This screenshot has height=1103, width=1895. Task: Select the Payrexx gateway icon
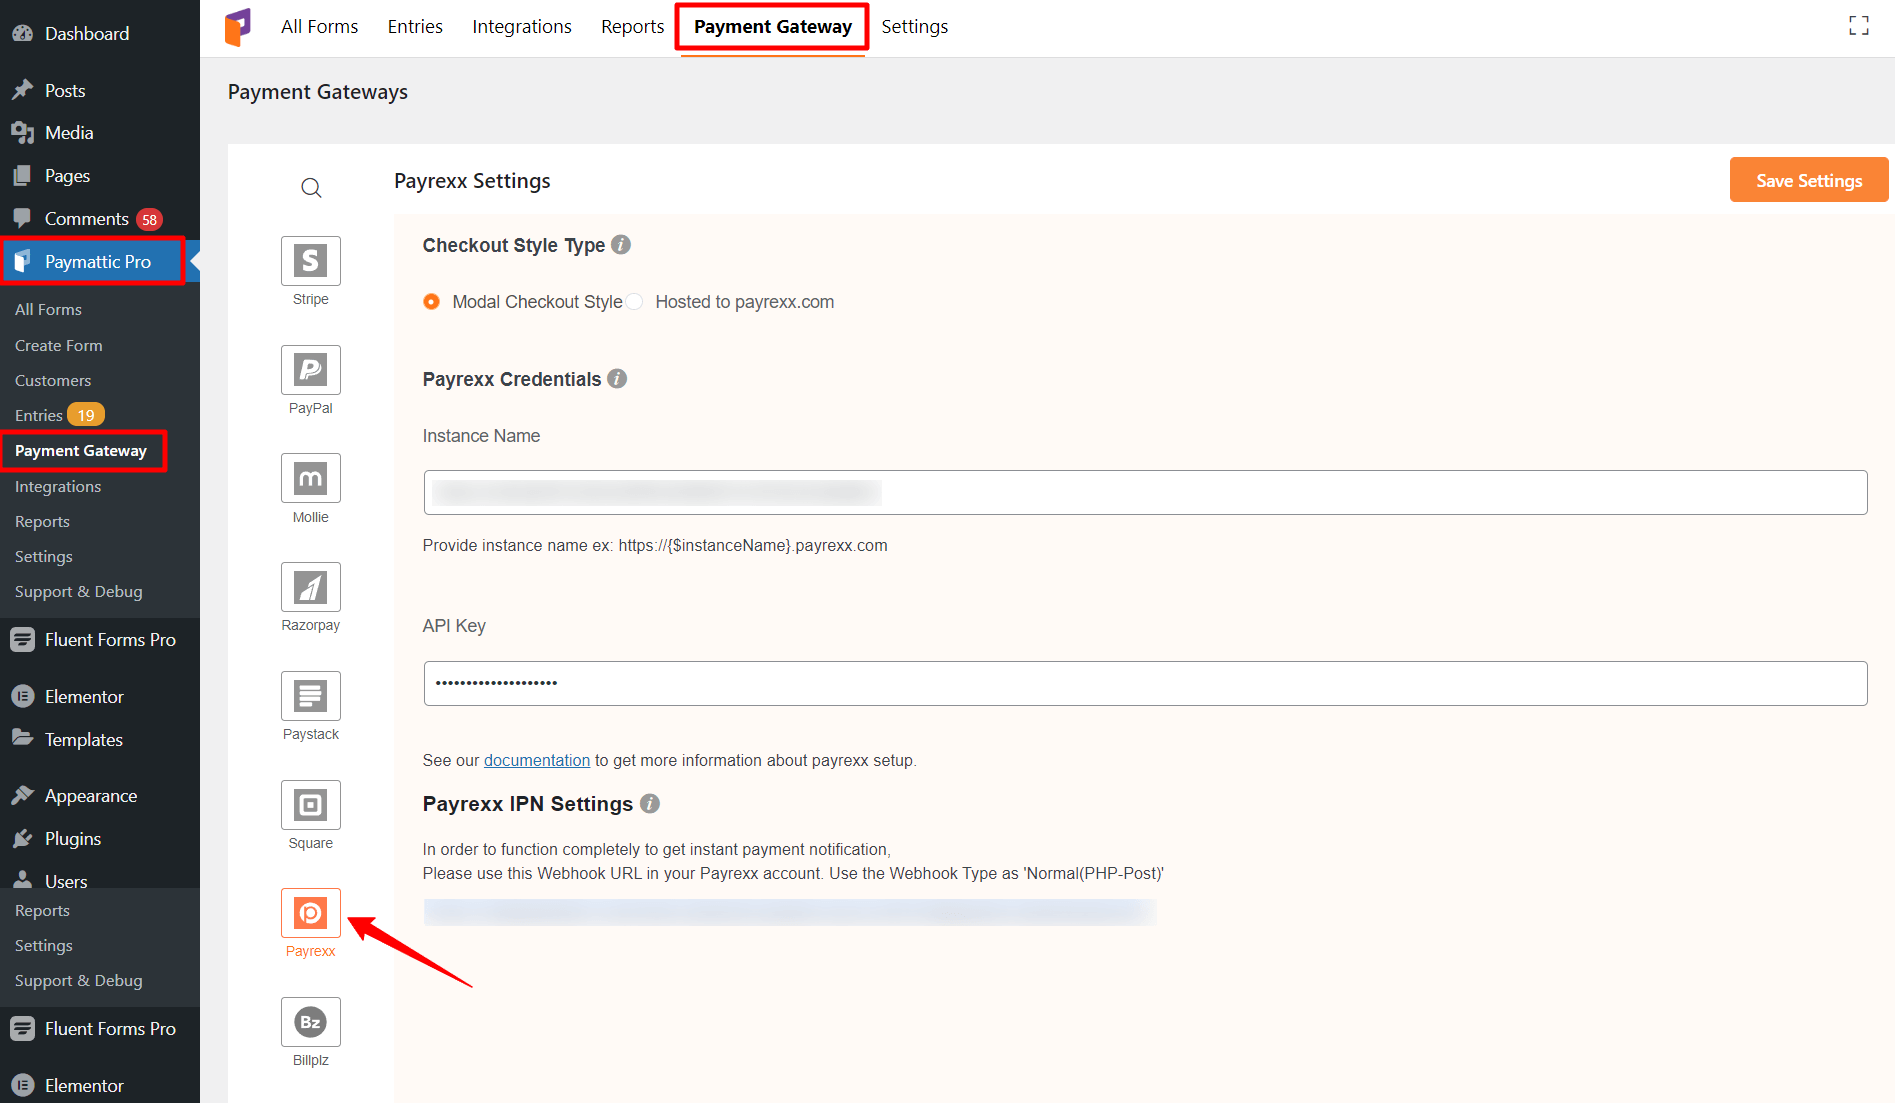310,913
